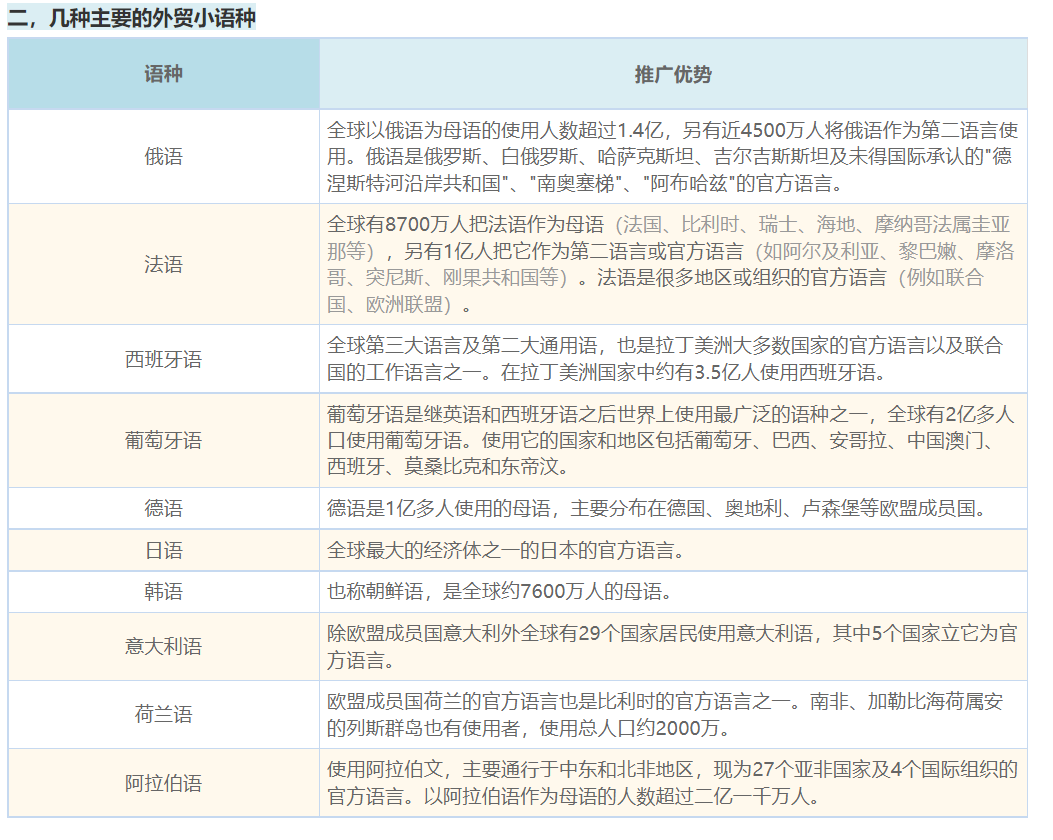Image resolution: width=1053 pixels, height=840 pixels.
Task: Select the 阿拉伯语 language name cell
Action: [163, 783]
